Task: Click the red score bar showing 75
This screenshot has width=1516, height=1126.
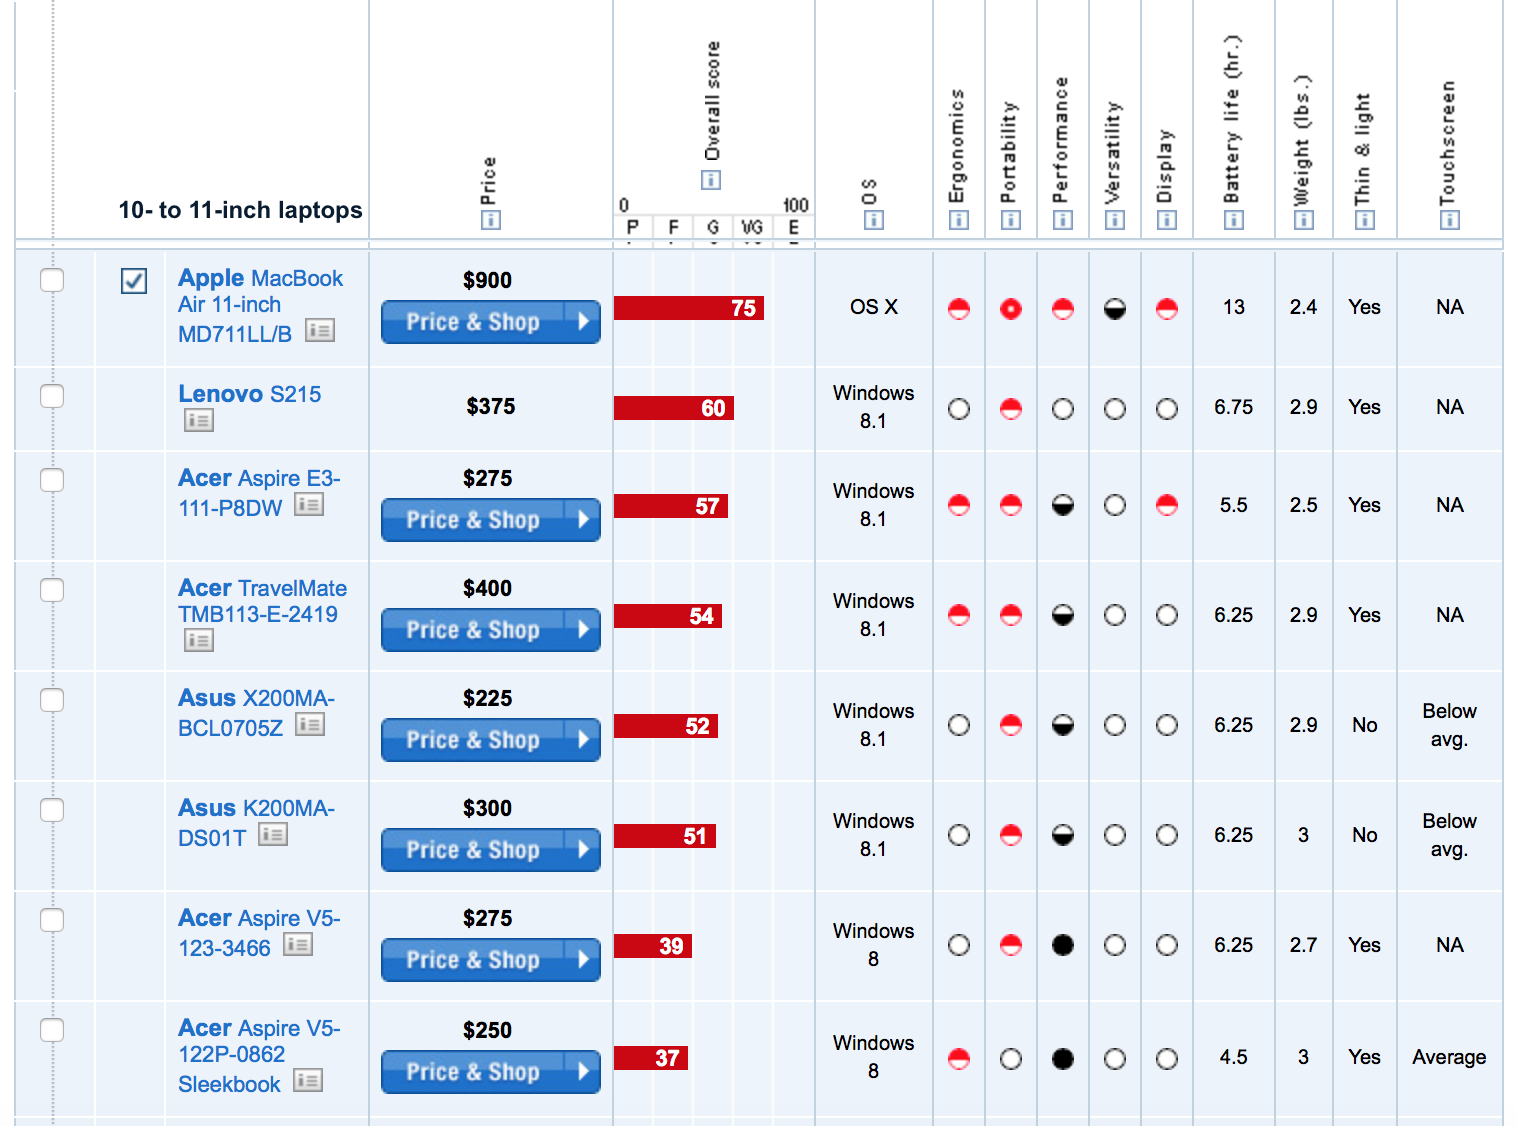Action: pyautogui.click(x=689, y=308)
